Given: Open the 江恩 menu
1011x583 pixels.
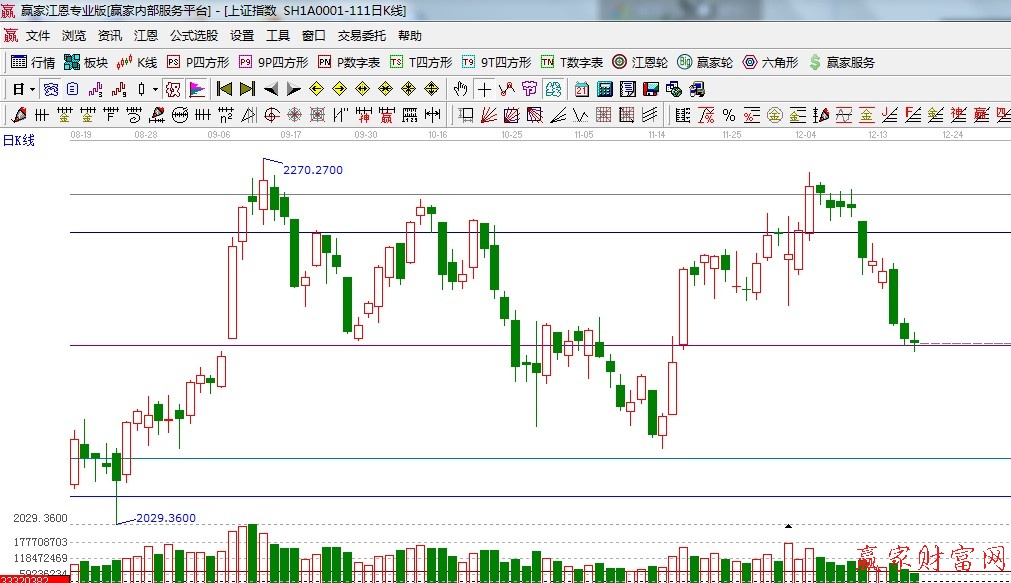Looking at the screenshot, I should (x=146, y=36).
